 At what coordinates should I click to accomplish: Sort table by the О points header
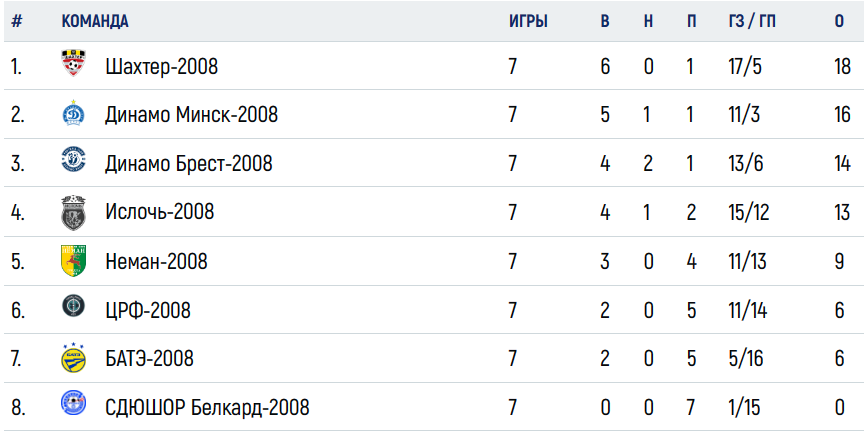pyautogui.click(x=839, y=21)
